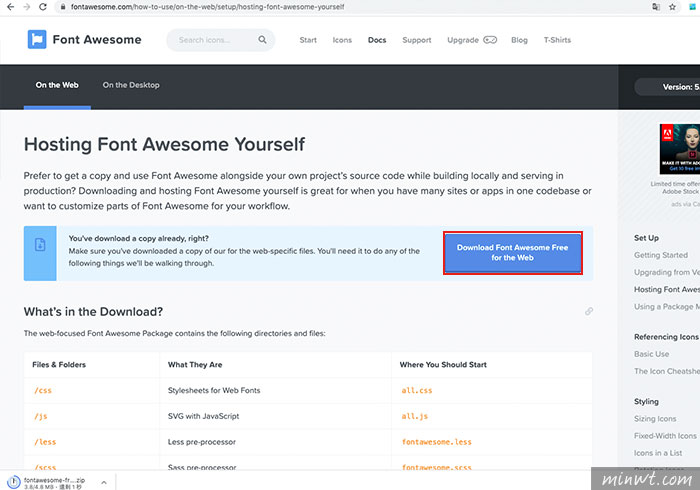This screenshot has height=490, width=700.
Task: Click the Where You Should Start header
Action: (x=443, y=365)
